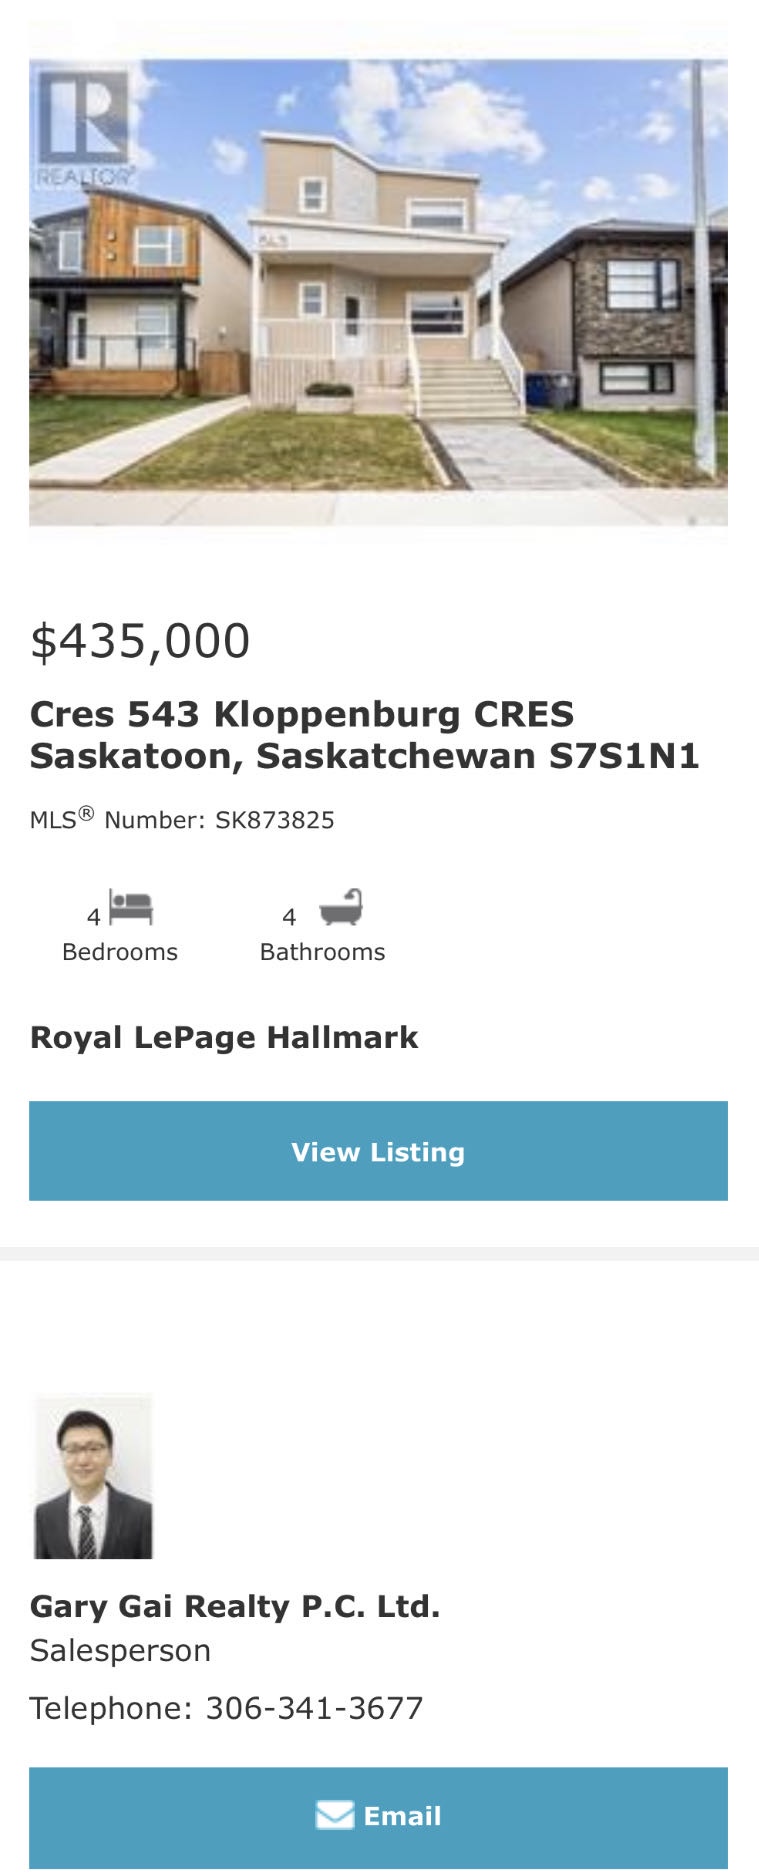Click the number 4 beside the bathtub icon
759x1873 pixels.
point(289,917)
